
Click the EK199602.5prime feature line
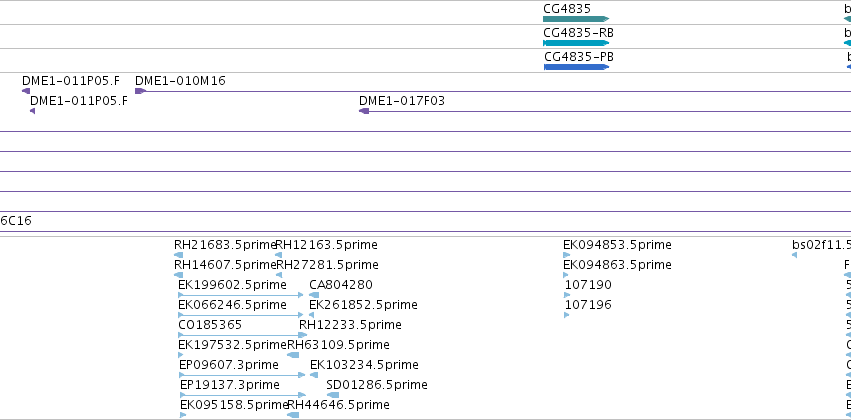pyautogui.click(x=241, y=295)
